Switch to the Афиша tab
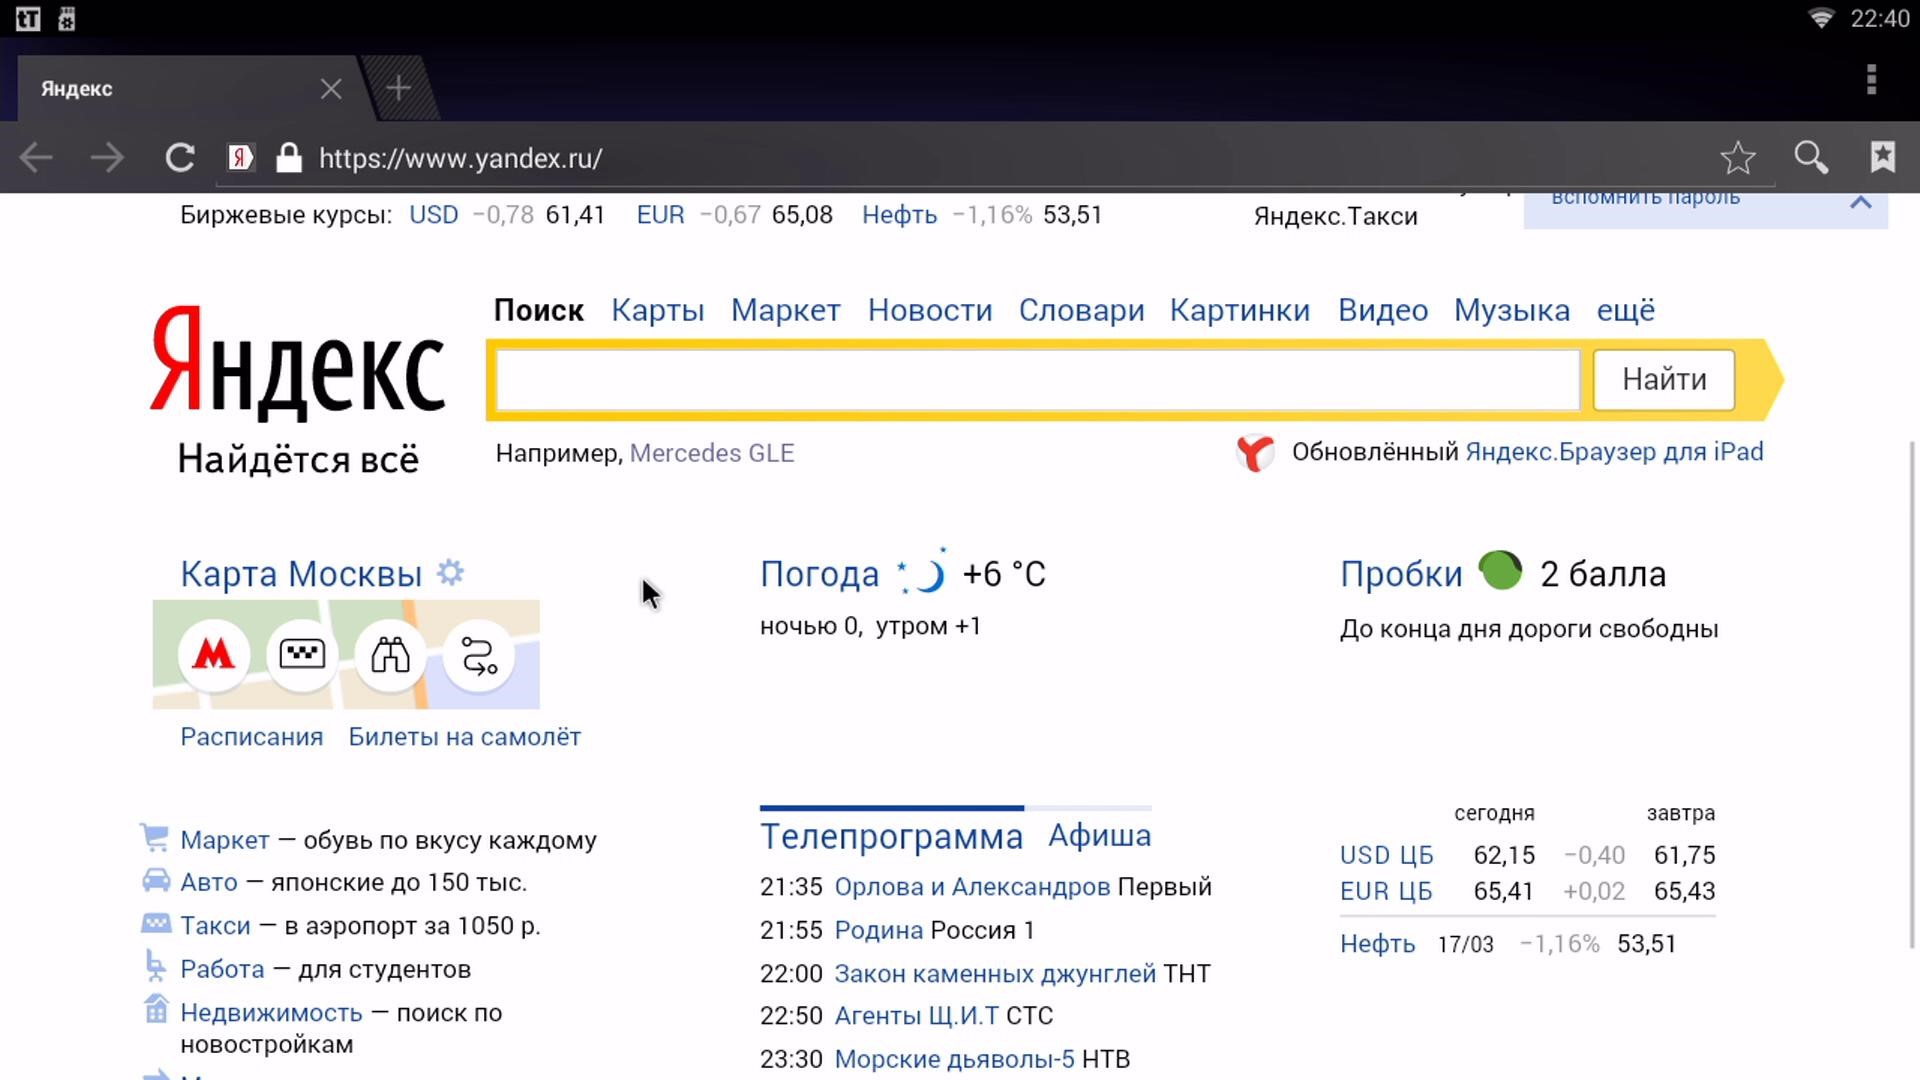This screenshot has width=1920, height=1080. point(1100,836)
